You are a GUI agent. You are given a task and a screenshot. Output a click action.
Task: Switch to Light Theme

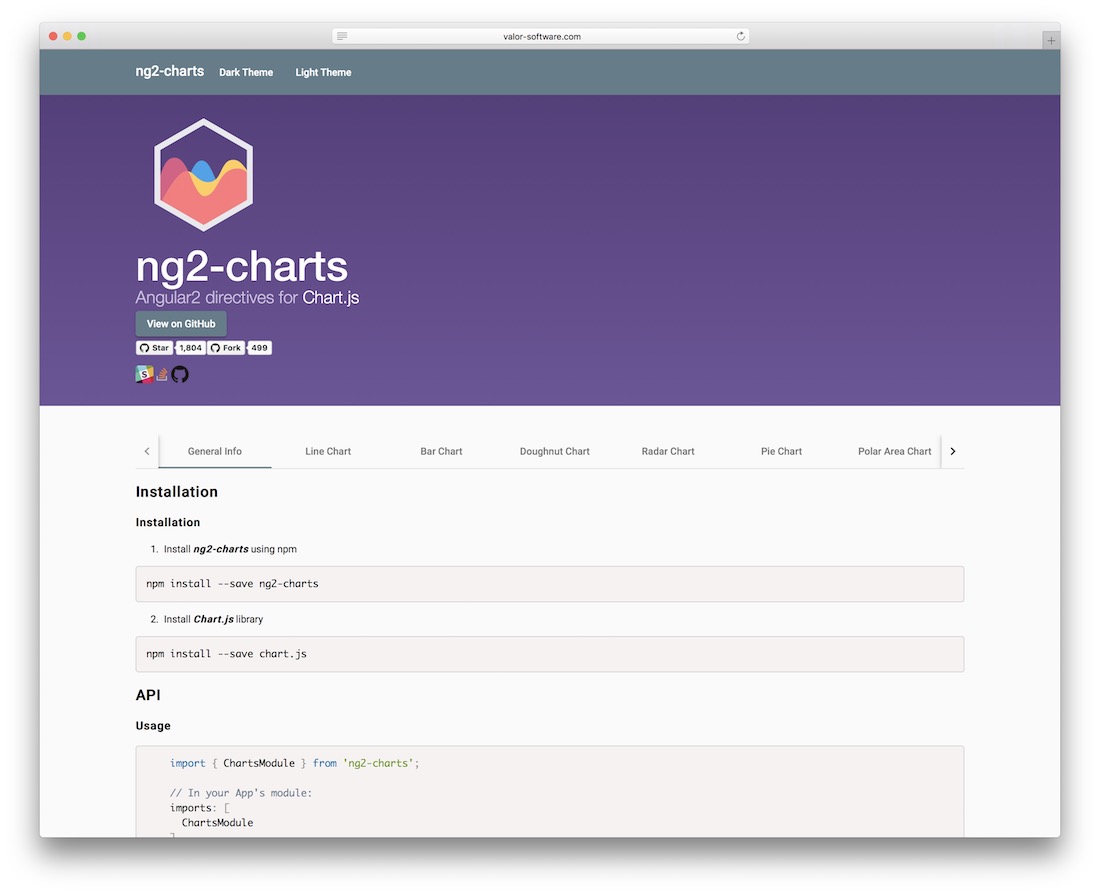coord(323,72)
